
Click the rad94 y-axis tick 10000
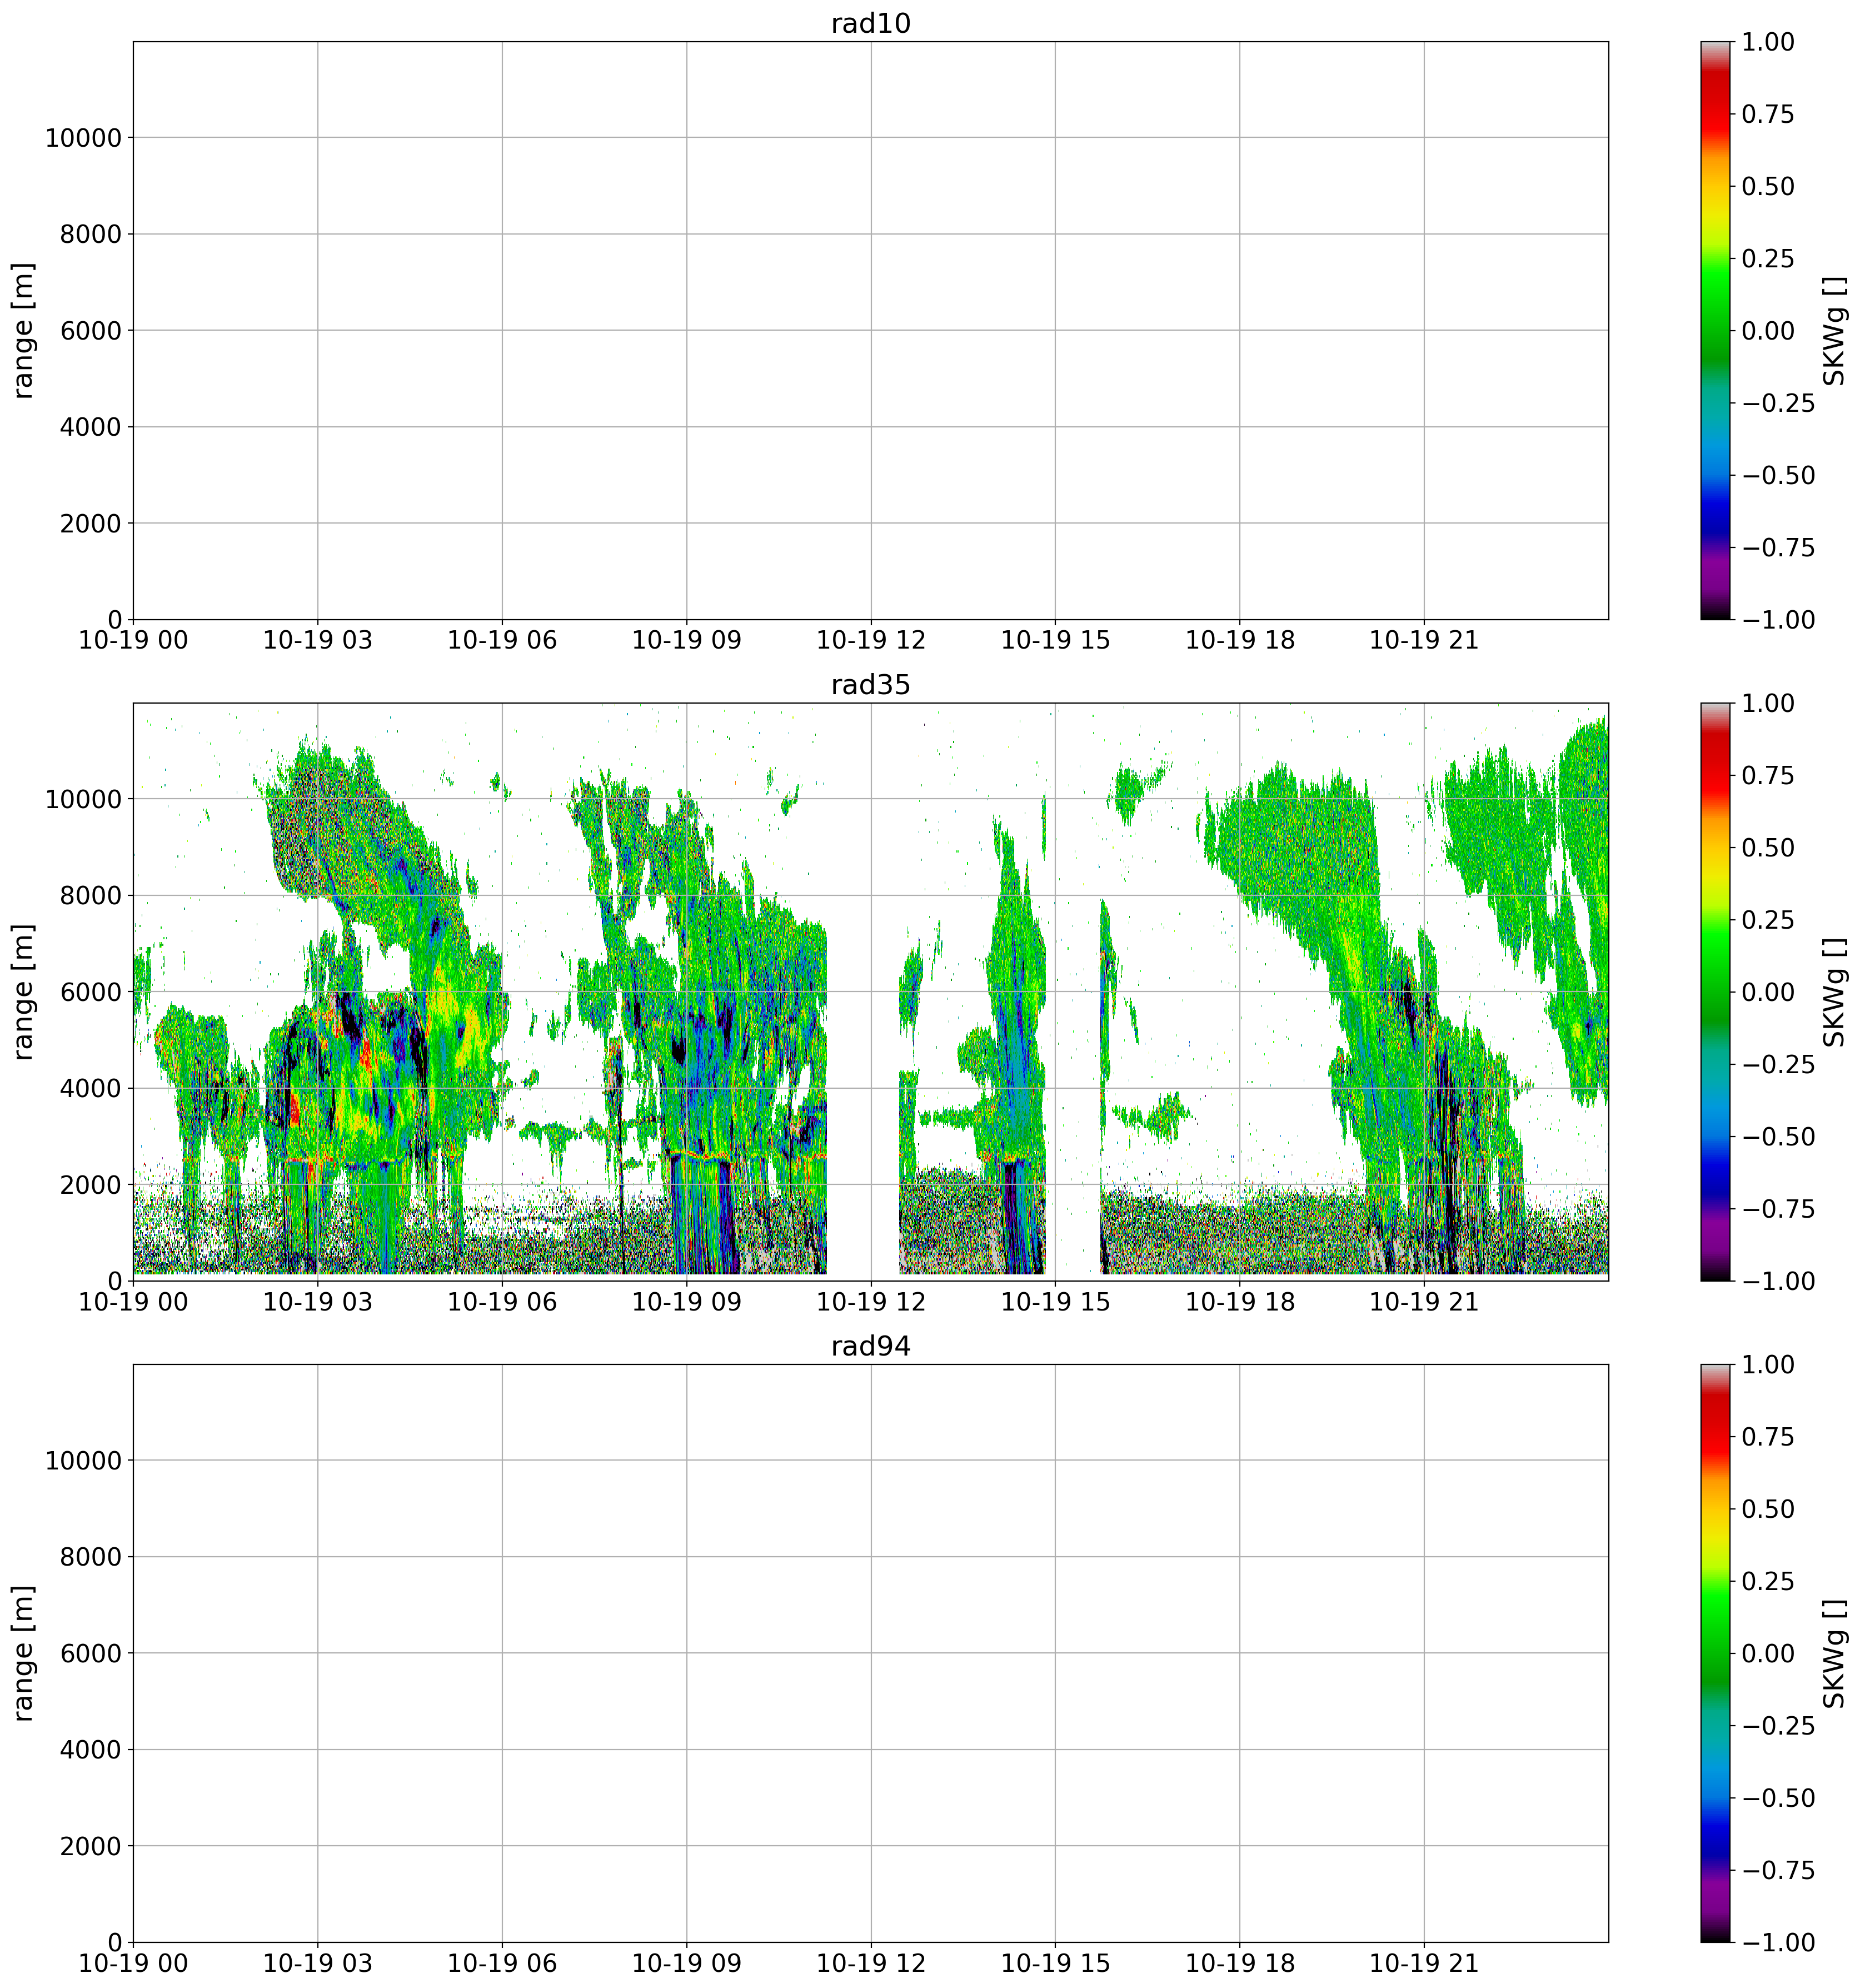click(x=83, y=1461)
